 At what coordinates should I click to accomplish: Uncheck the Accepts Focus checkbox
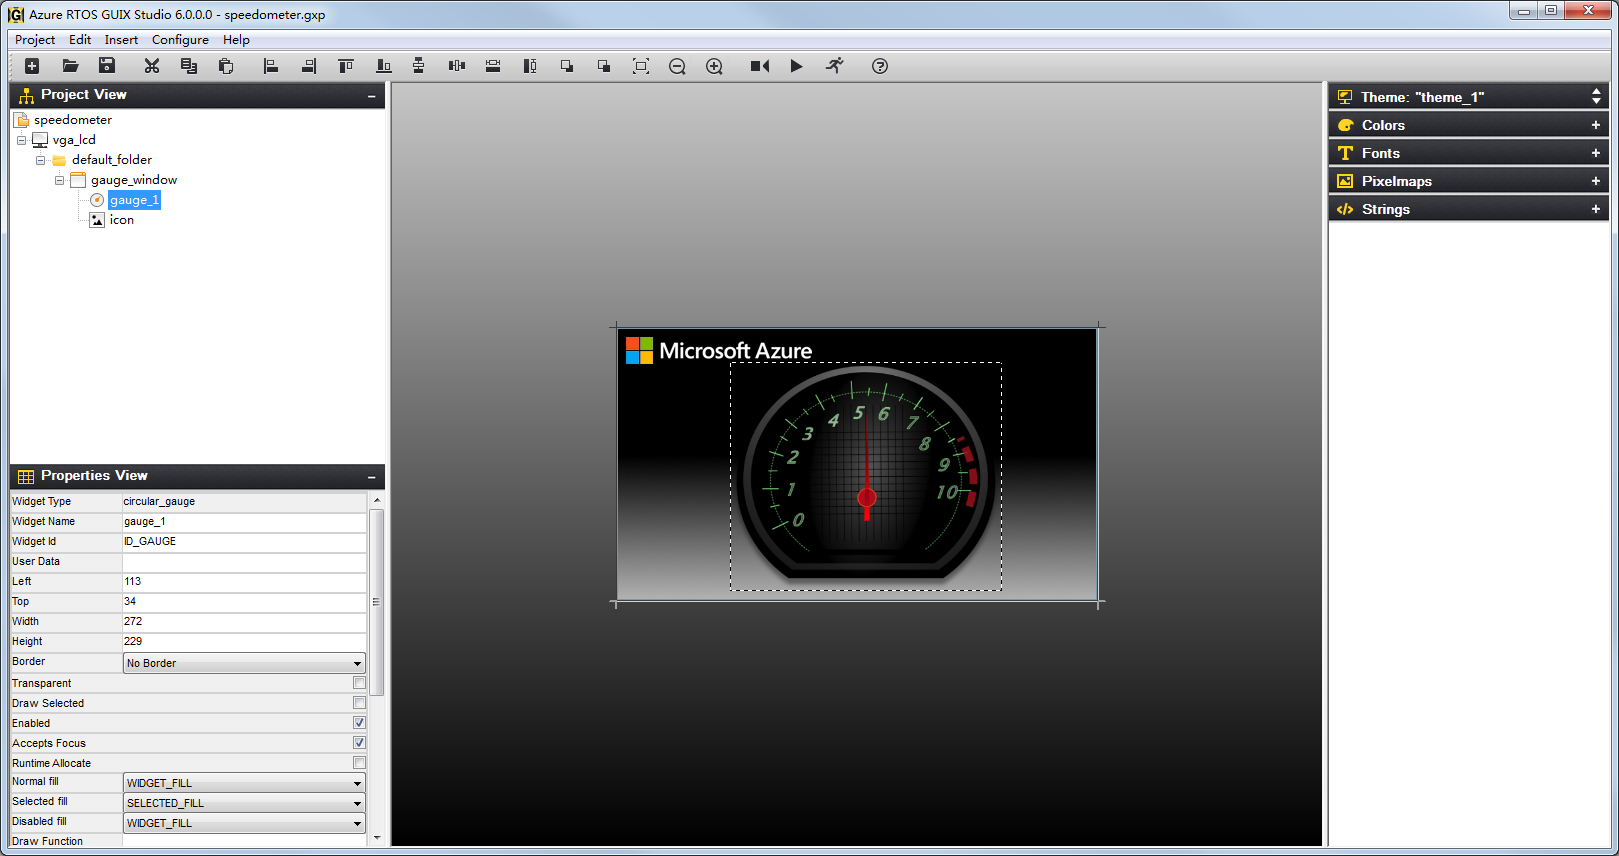point(359,743)
